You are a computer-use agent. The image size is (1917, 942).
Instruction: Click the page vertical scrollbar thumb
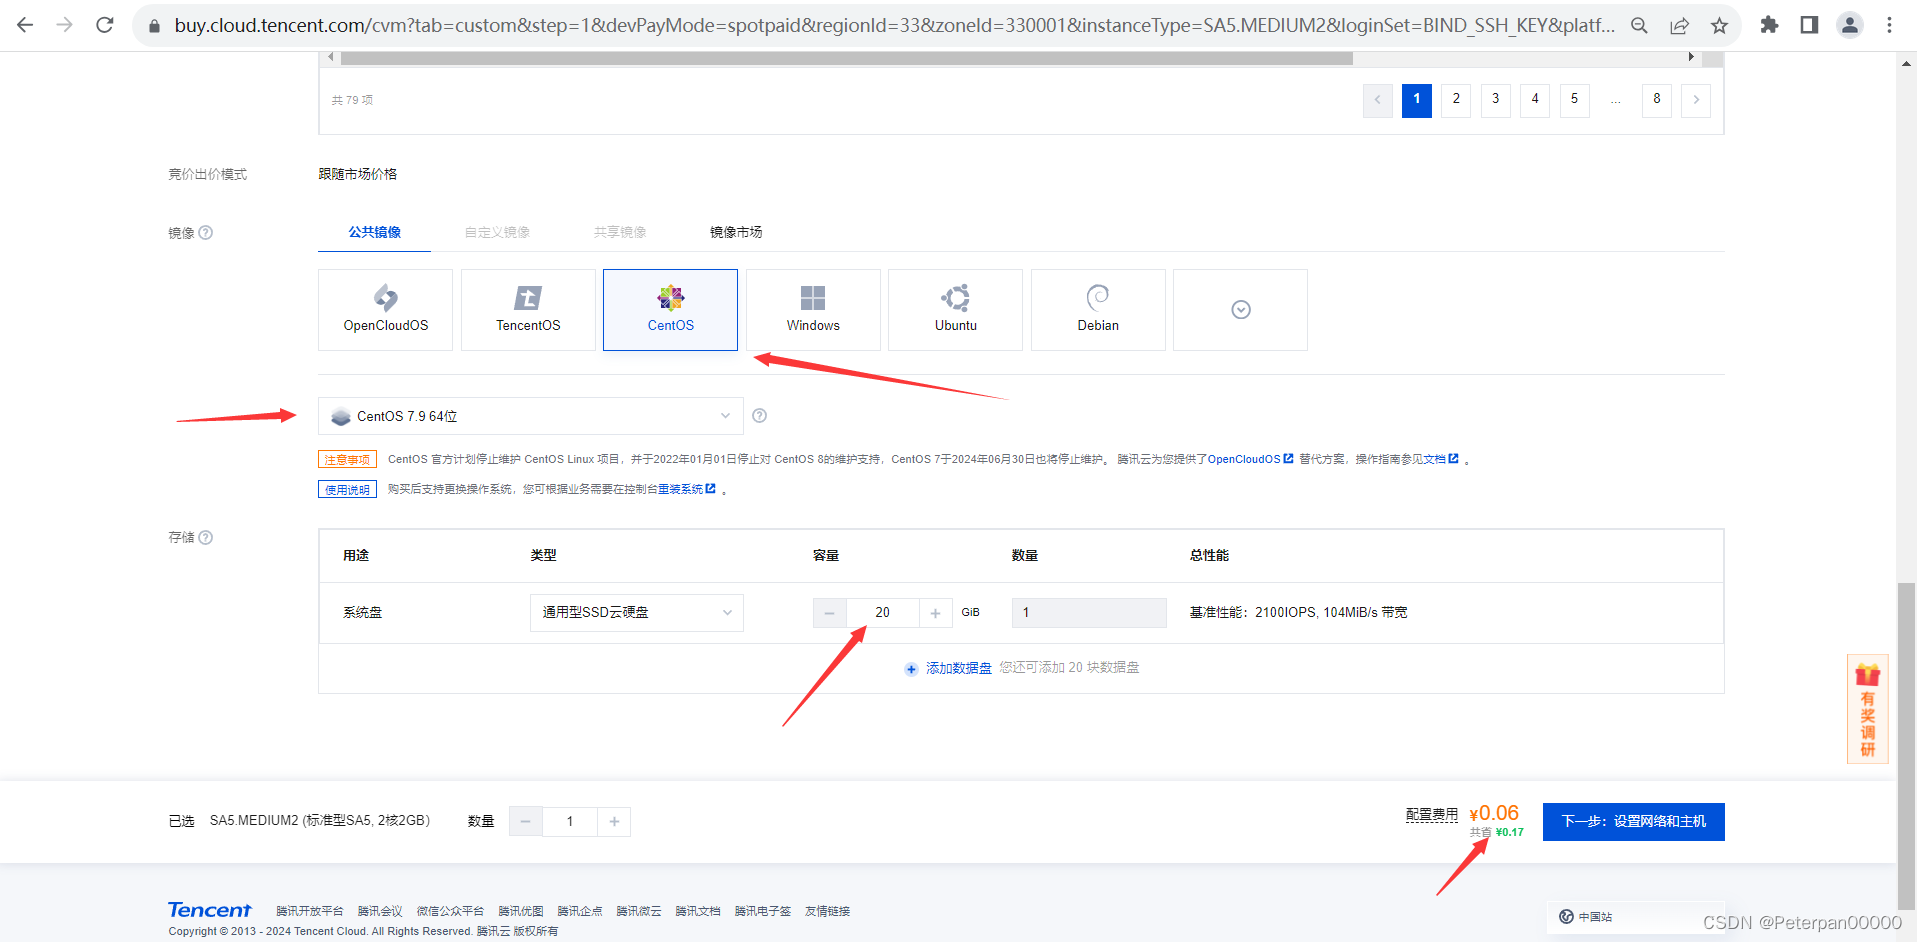click(1907, 745)
